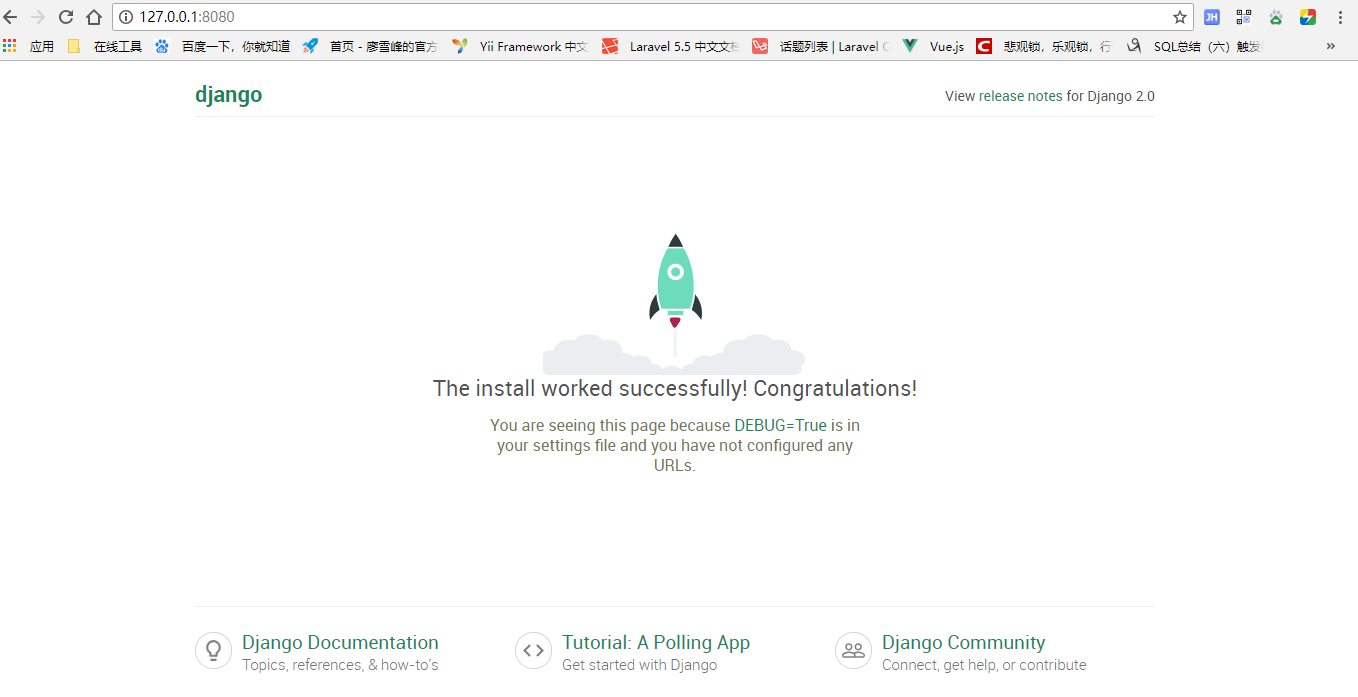Click 'Get started with Django' text
Viewport: 1358px width, 697px height.
(x=639, y=665)
